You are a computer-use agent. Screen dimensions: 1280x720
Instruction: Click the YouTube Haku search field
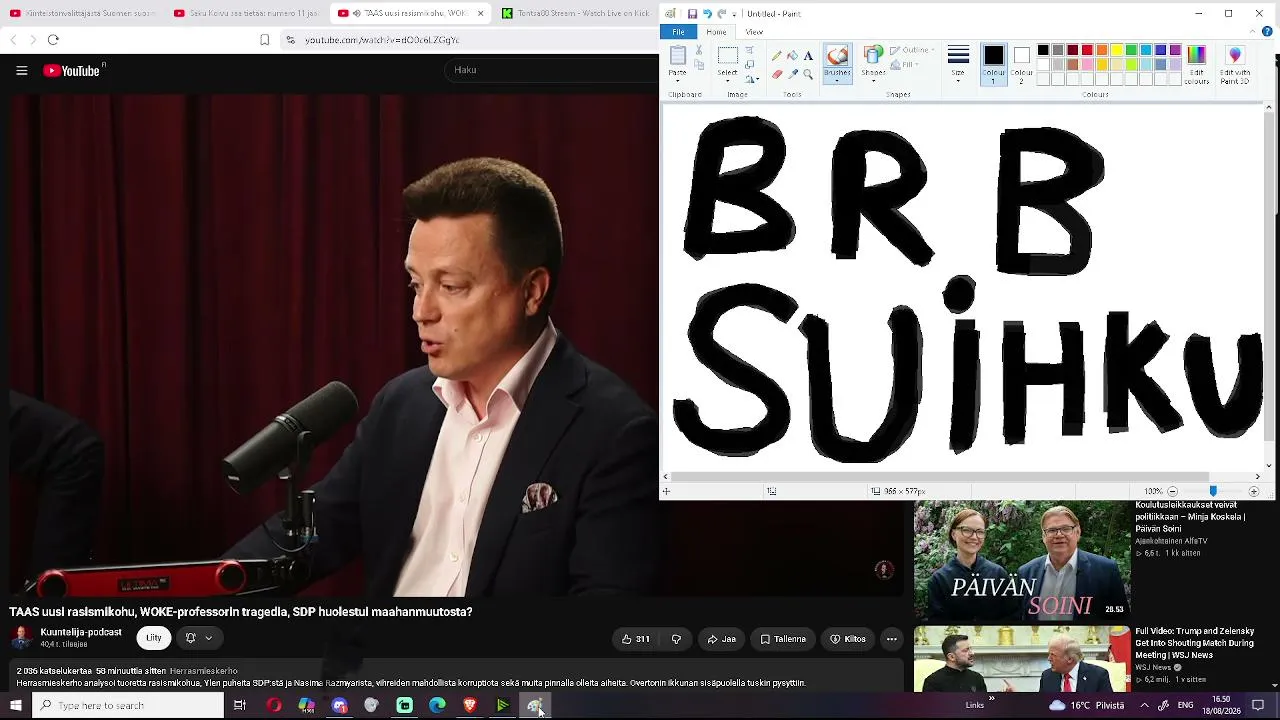tap(550, 70)
